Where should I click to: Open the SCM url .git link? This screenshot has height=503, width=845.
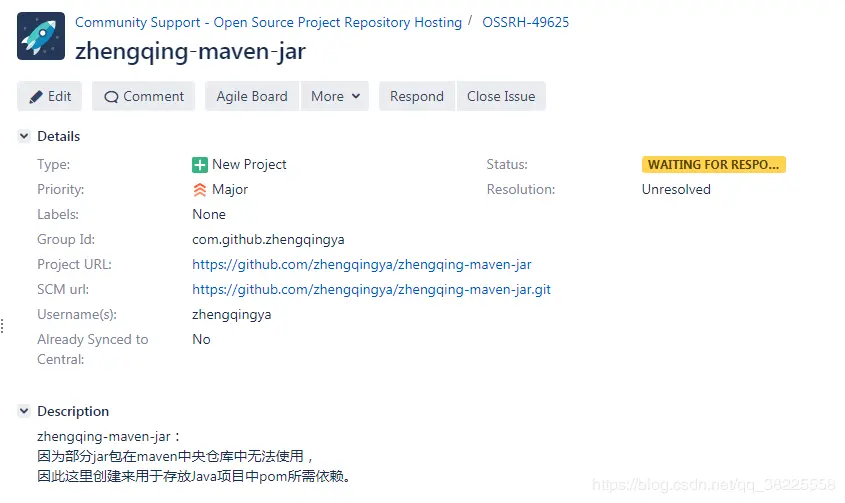click(371, 290)
